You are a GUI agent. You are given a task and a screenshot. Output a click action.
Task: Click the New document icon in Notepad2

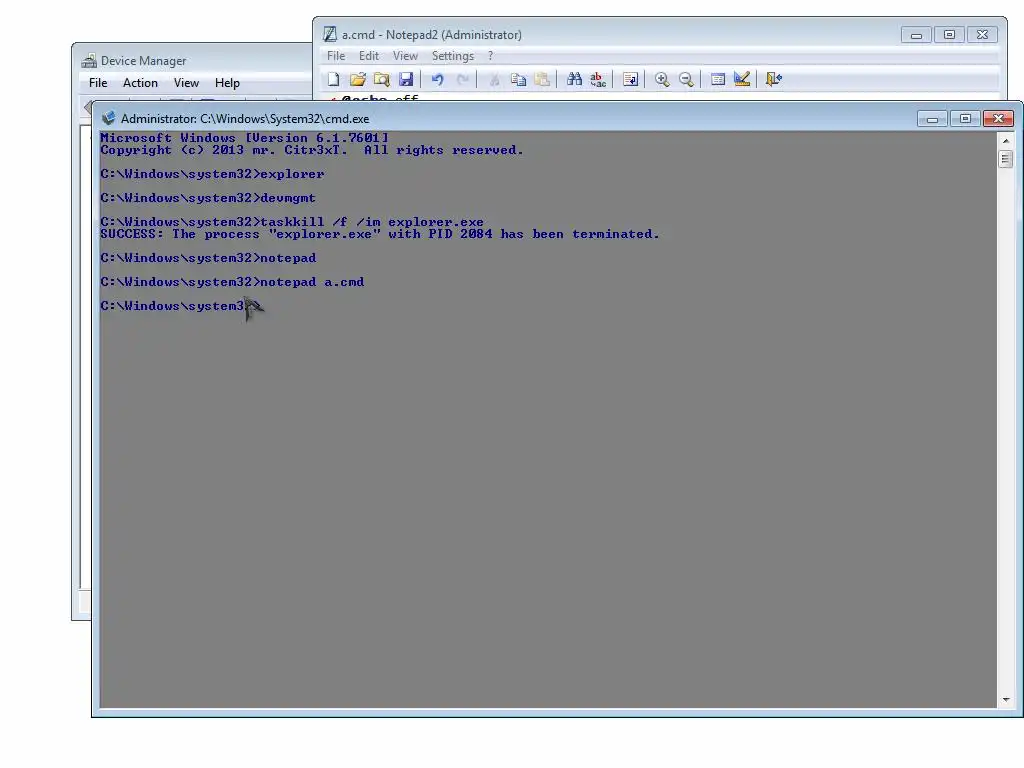(334, 80)
